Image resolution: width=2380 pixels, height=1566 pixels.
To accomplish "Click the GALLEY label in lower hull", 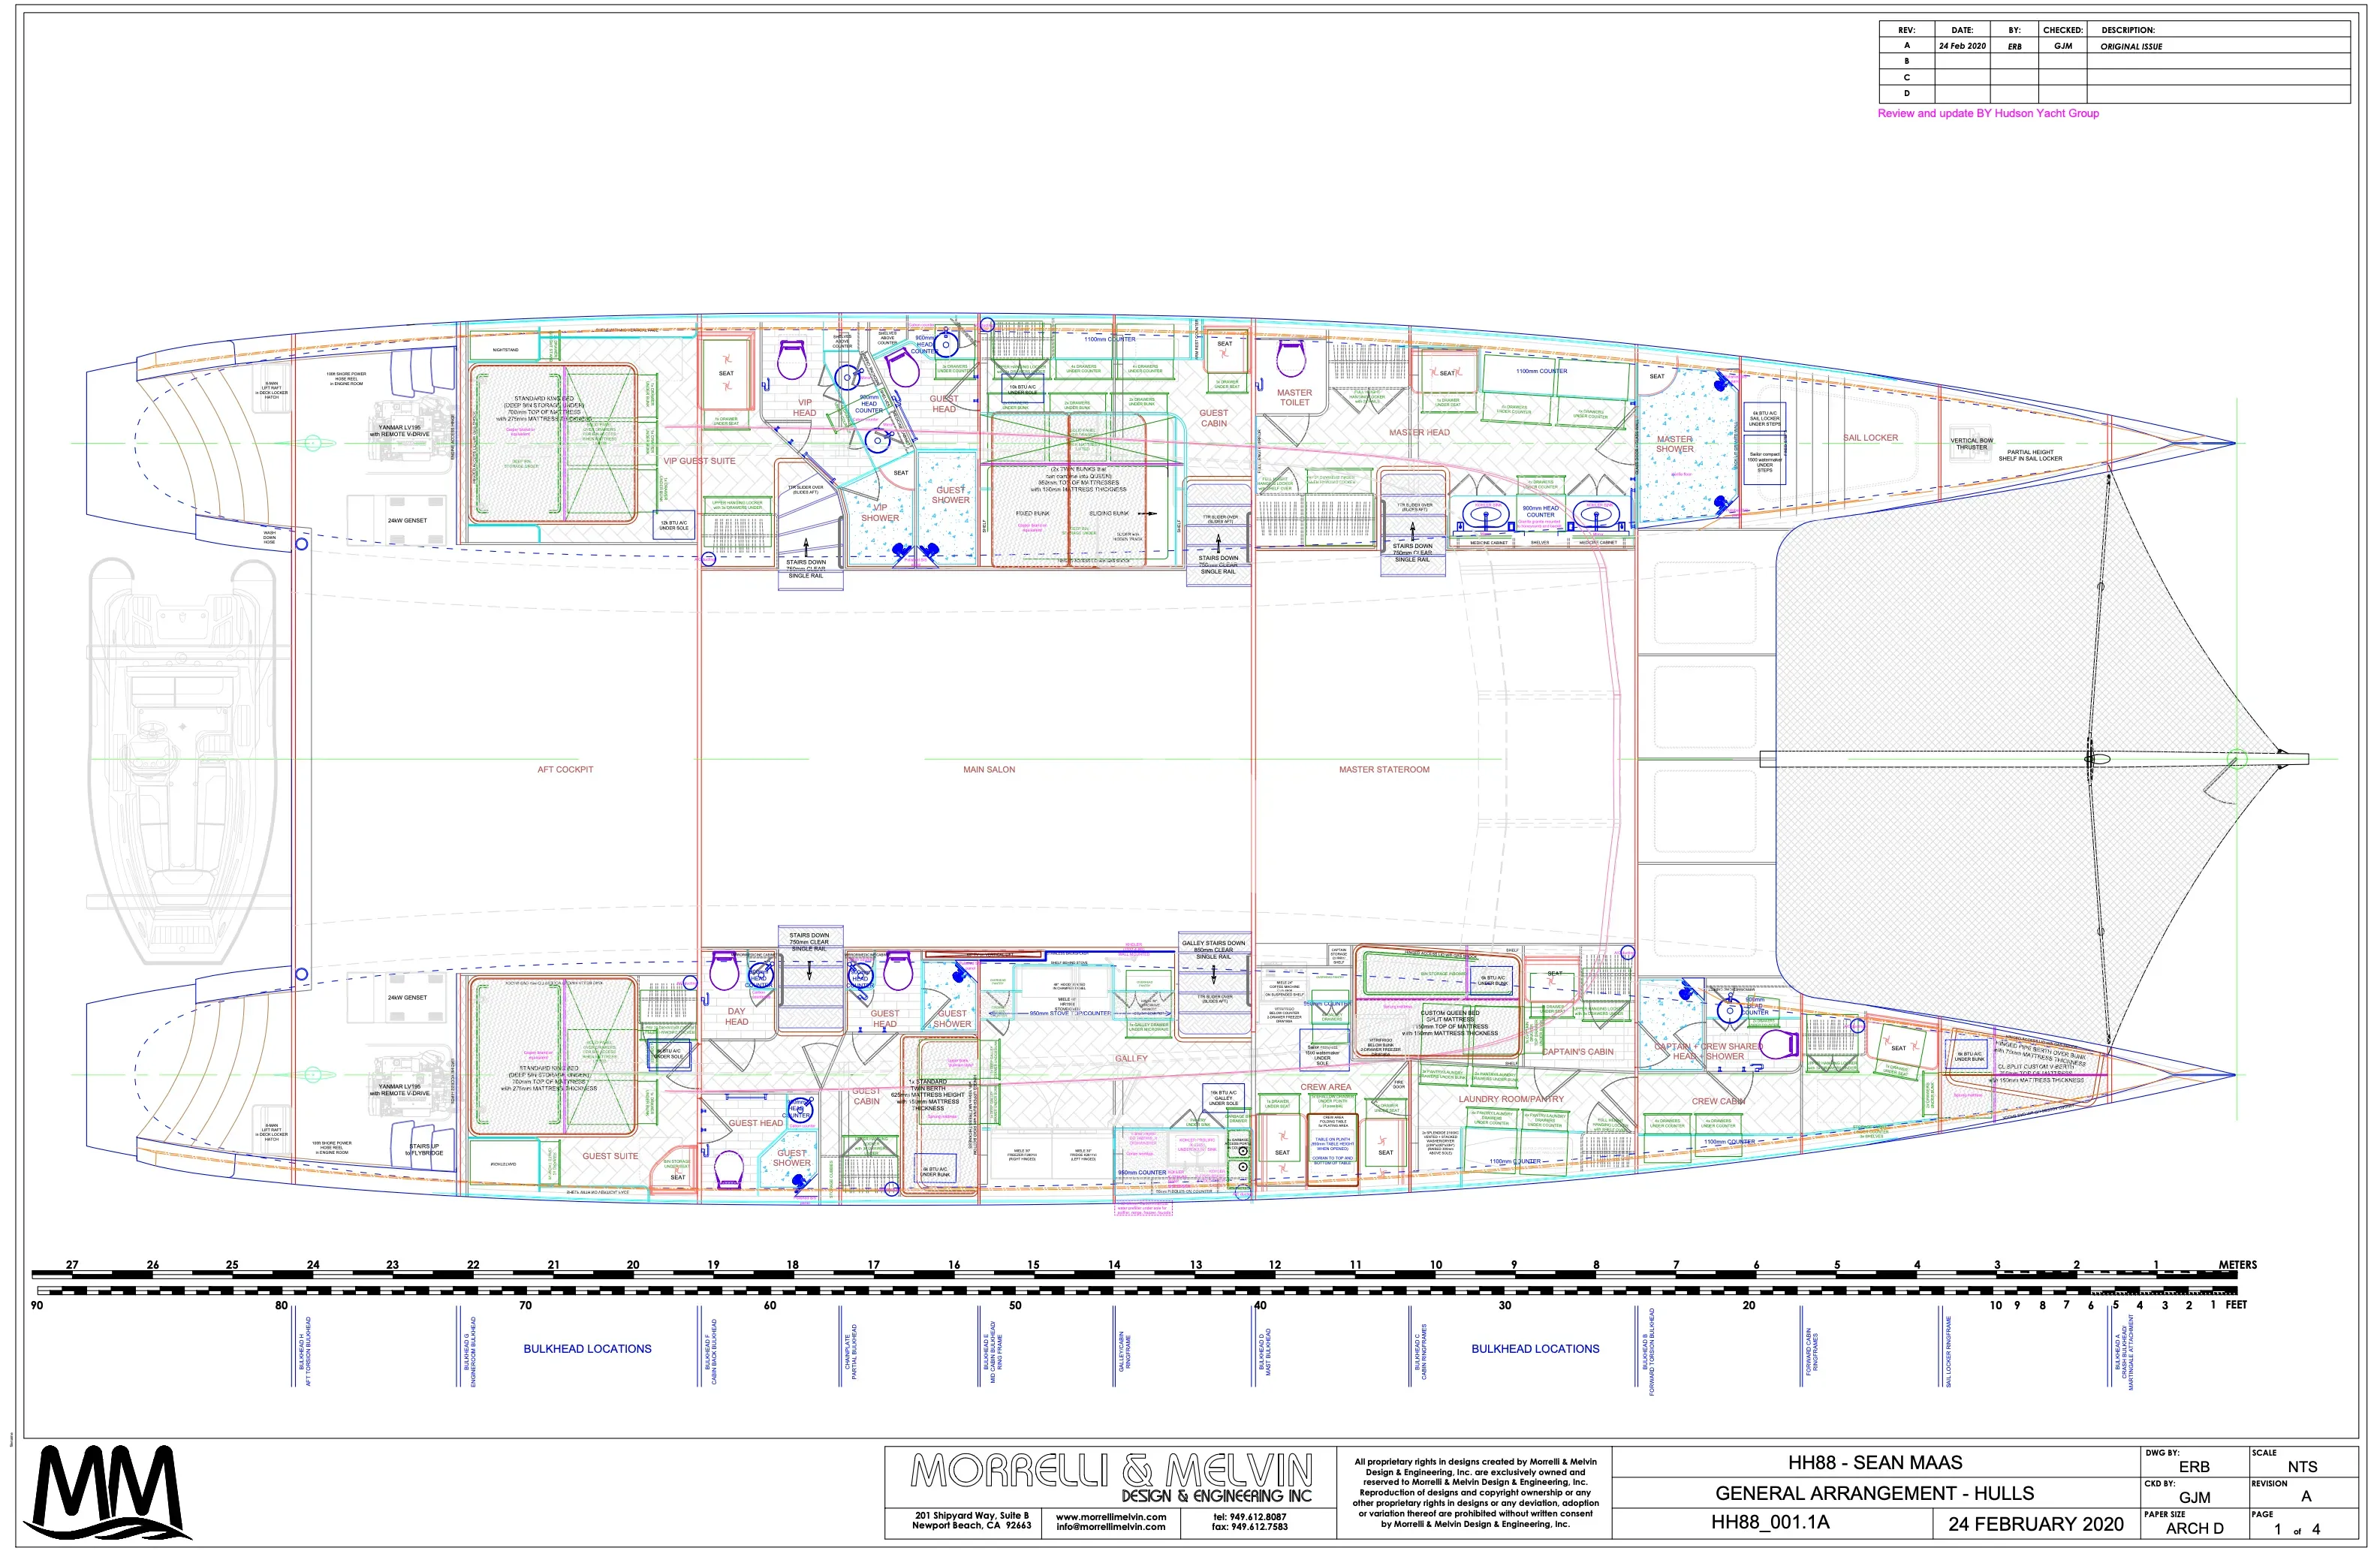I will pyautogui.click(x=1131, y=1058).
